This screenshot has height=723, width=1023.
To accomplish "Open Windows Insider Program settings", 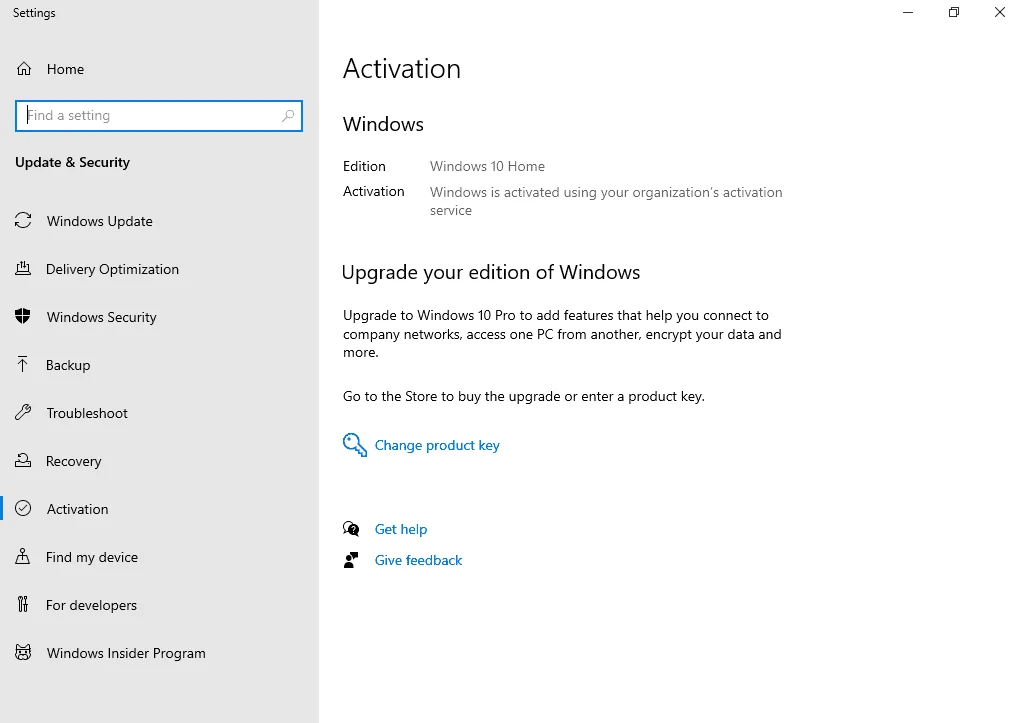I will pos(159,653).
